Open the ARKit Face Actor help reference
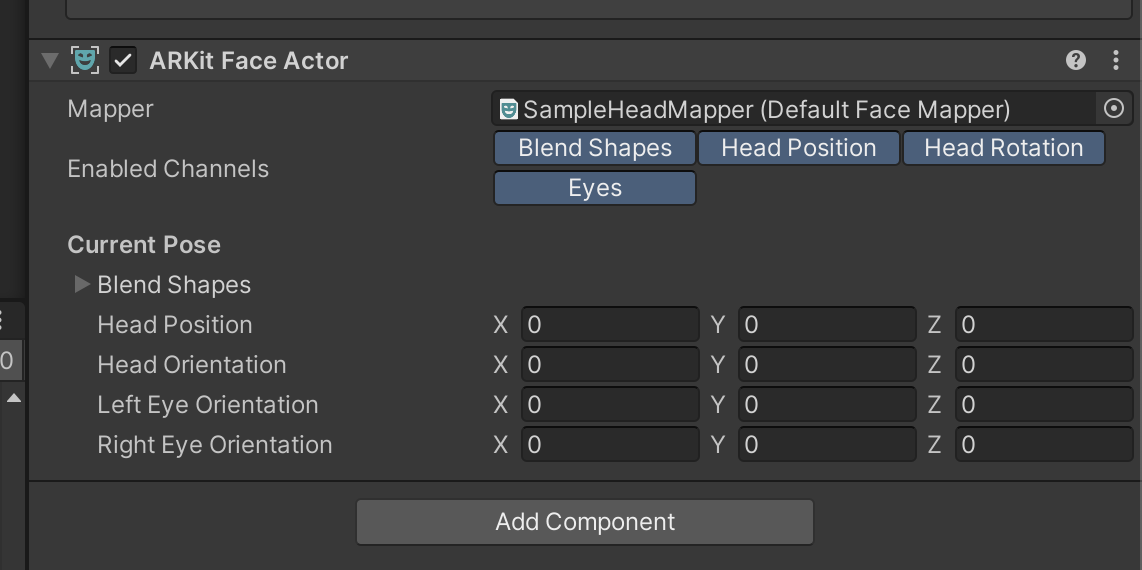 [1076, 60]
